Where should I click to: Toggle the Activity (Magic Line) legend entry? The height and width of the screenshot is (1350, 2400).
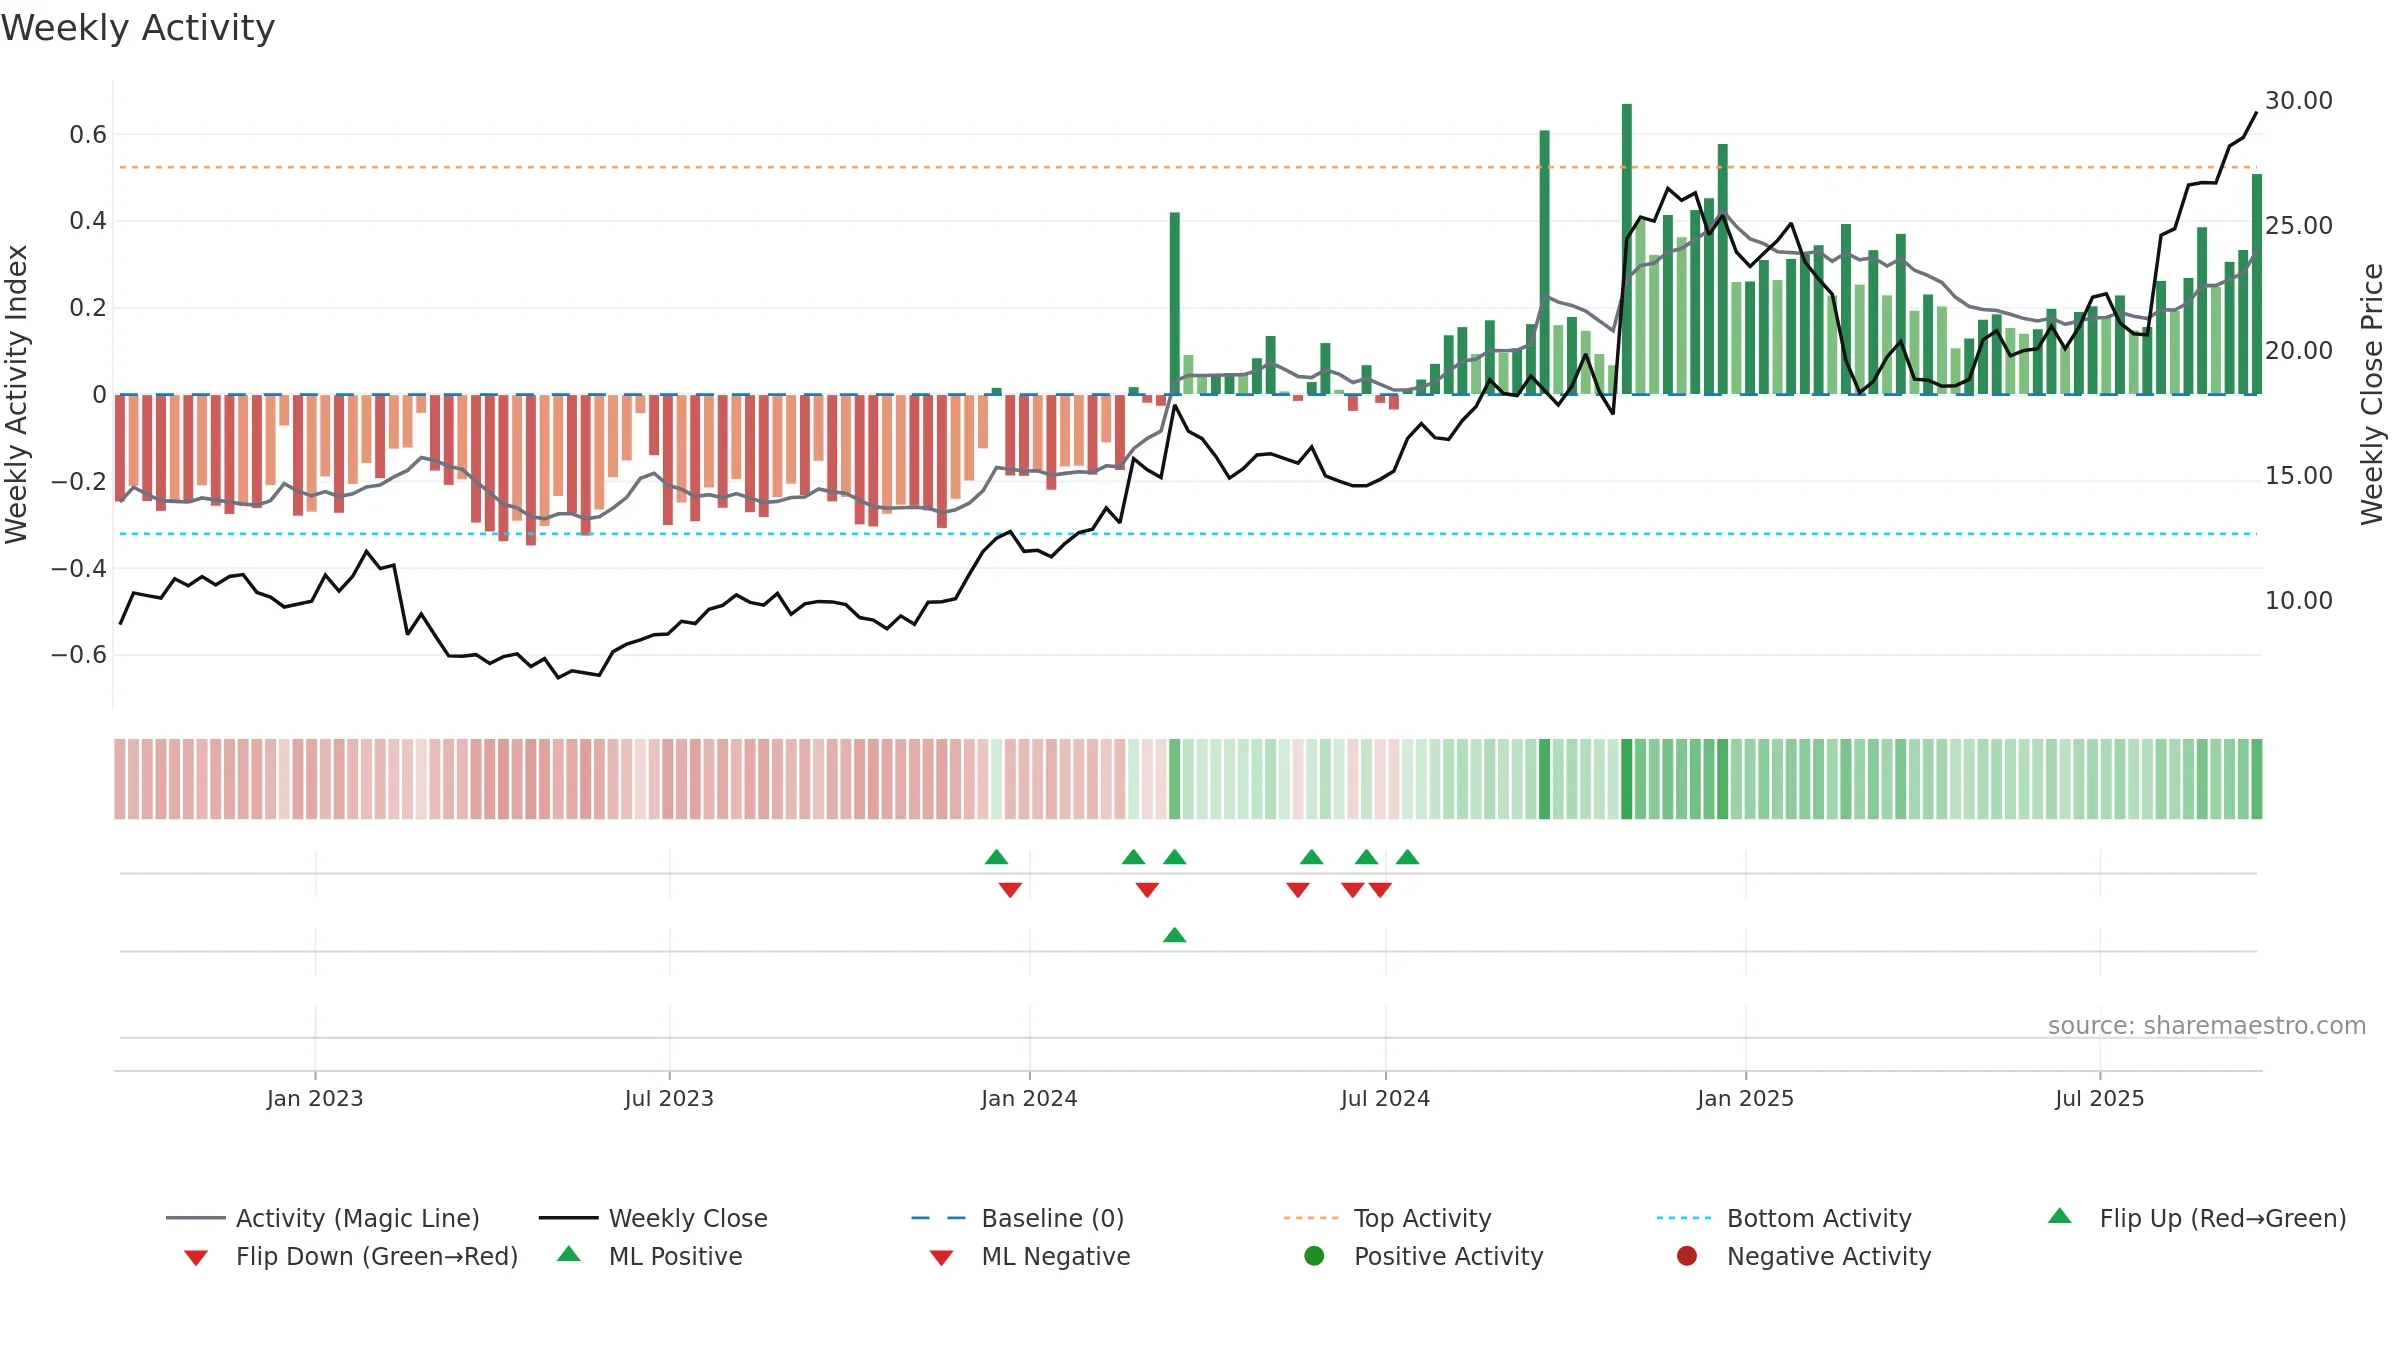[322, 1218]
